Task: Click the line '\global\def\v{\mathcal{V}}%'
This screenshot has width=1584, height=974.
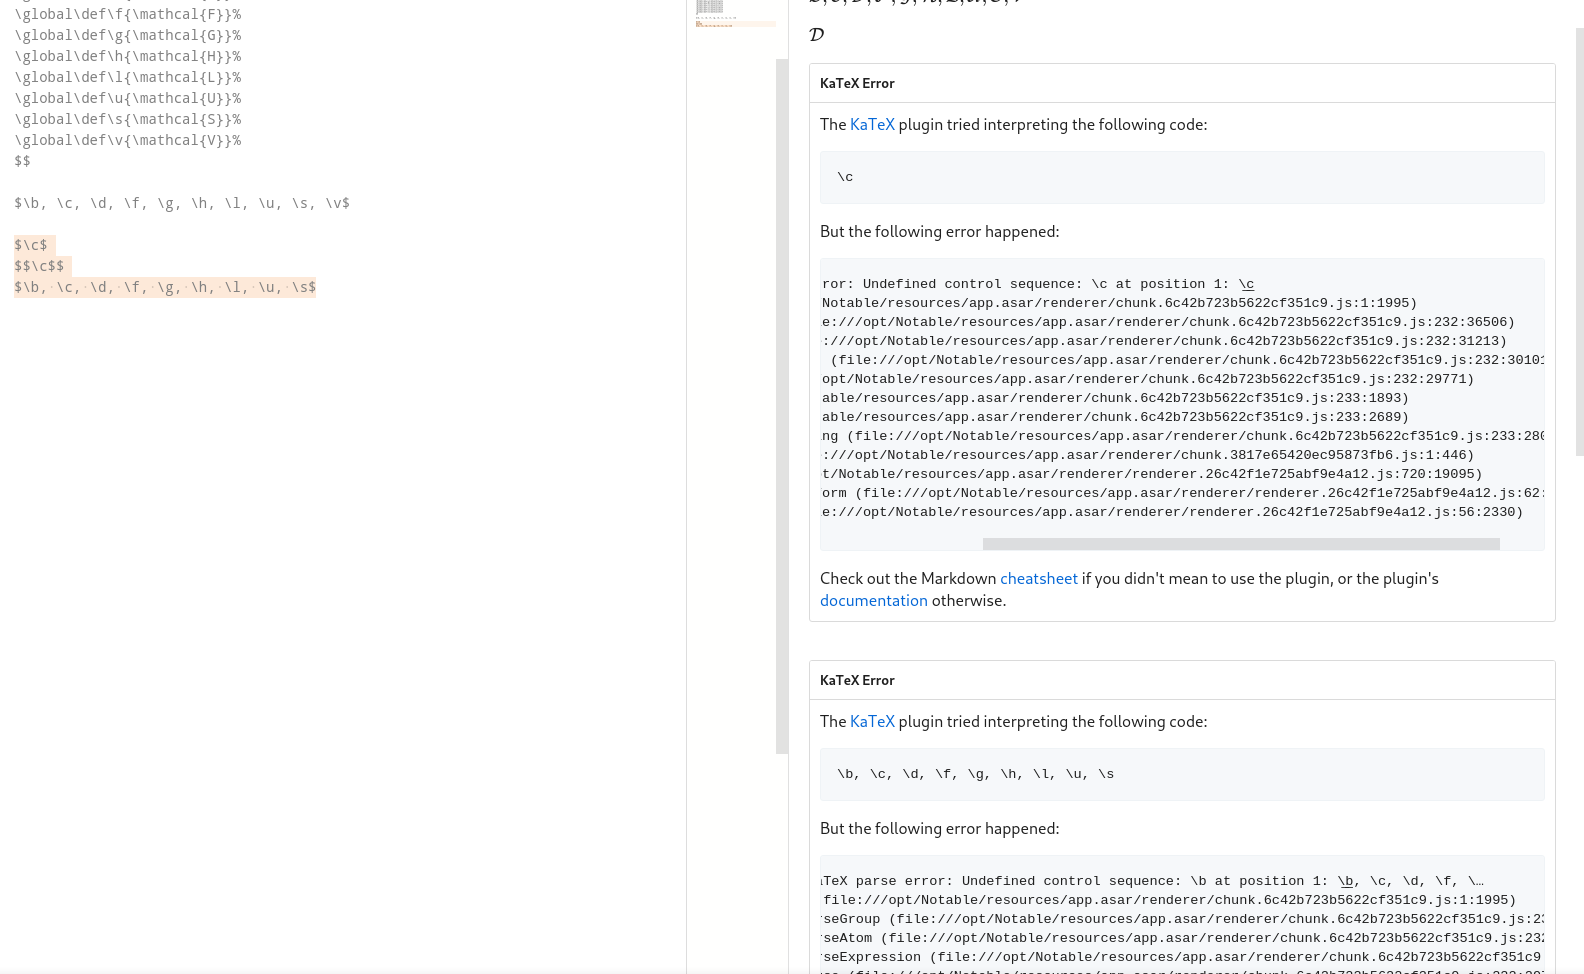Action: 128,140
